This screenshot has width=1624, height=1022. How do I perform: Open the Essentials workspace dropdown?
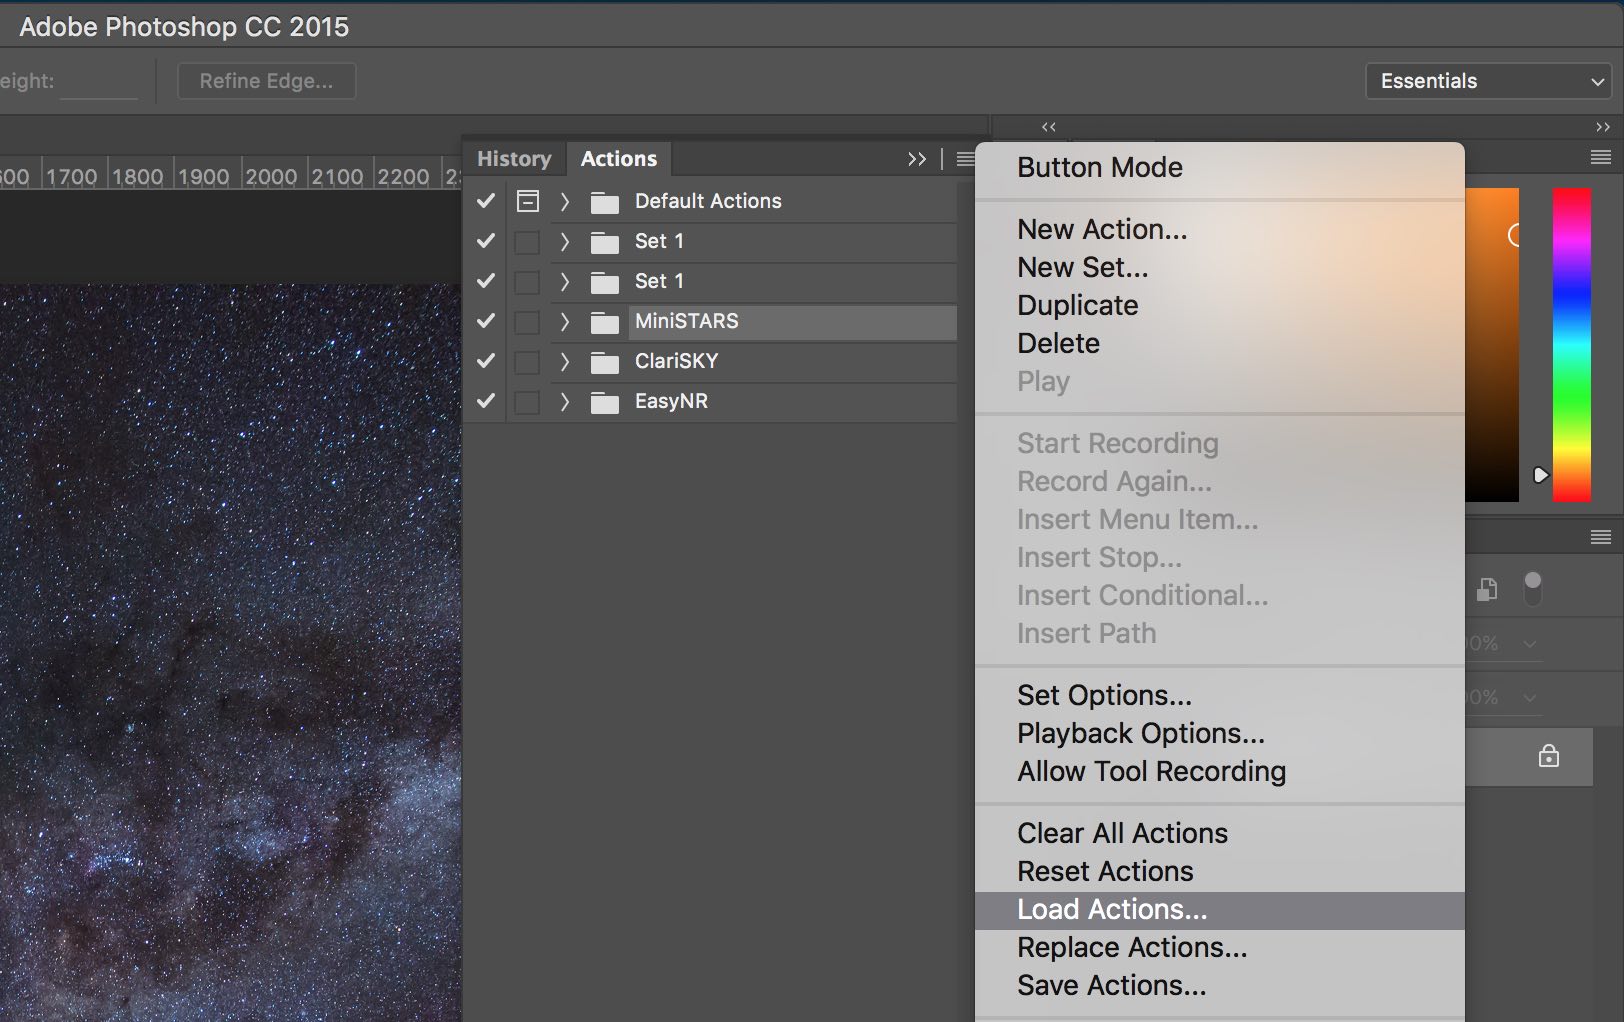(x=1488, y=81)
